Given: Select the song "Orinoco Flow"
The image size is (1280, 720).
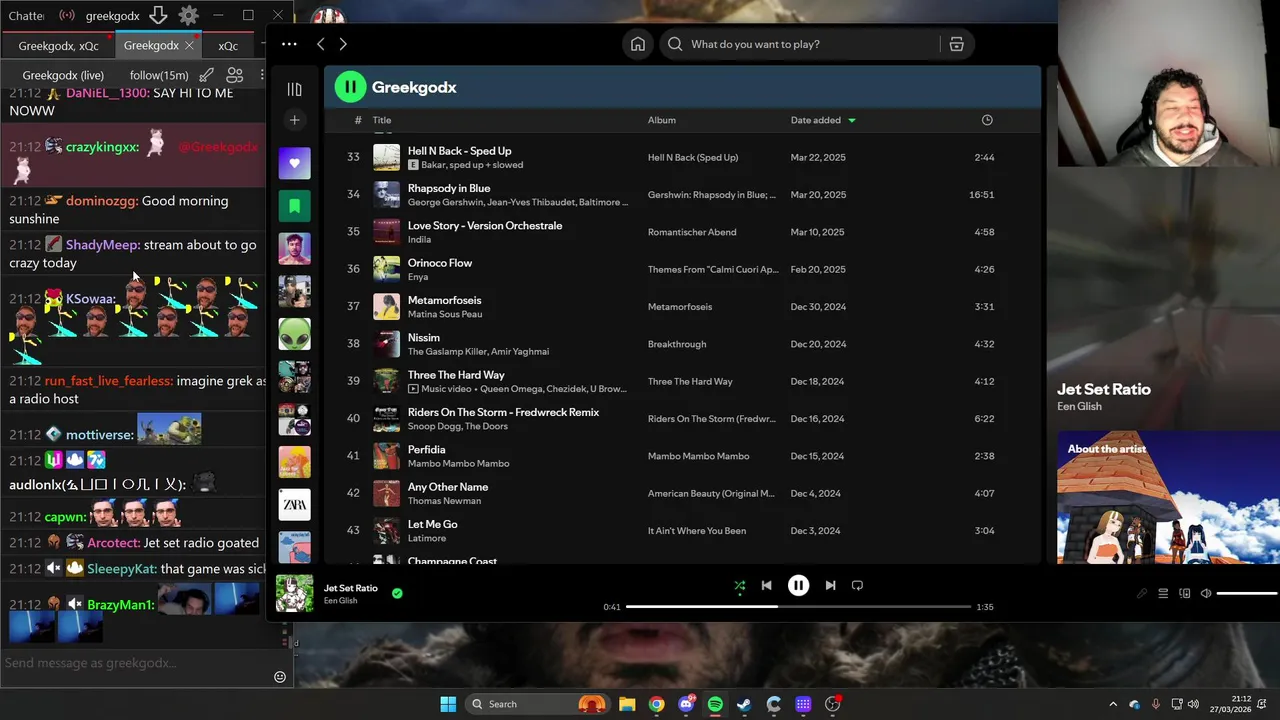Looking at the screenshot, I should [440, 263].
